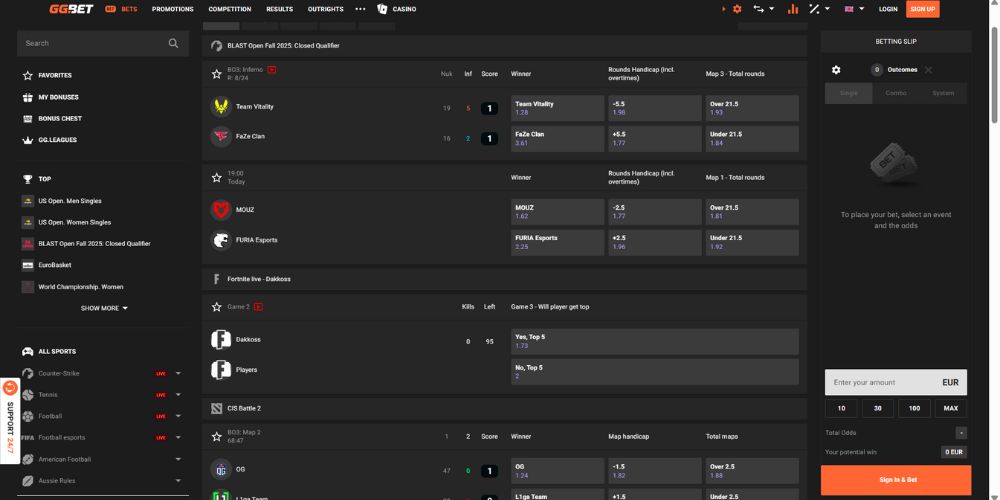Viewport: 1000px width, 500px height.
Task: Open the three-dot more menu
Action: click(360, 9)
